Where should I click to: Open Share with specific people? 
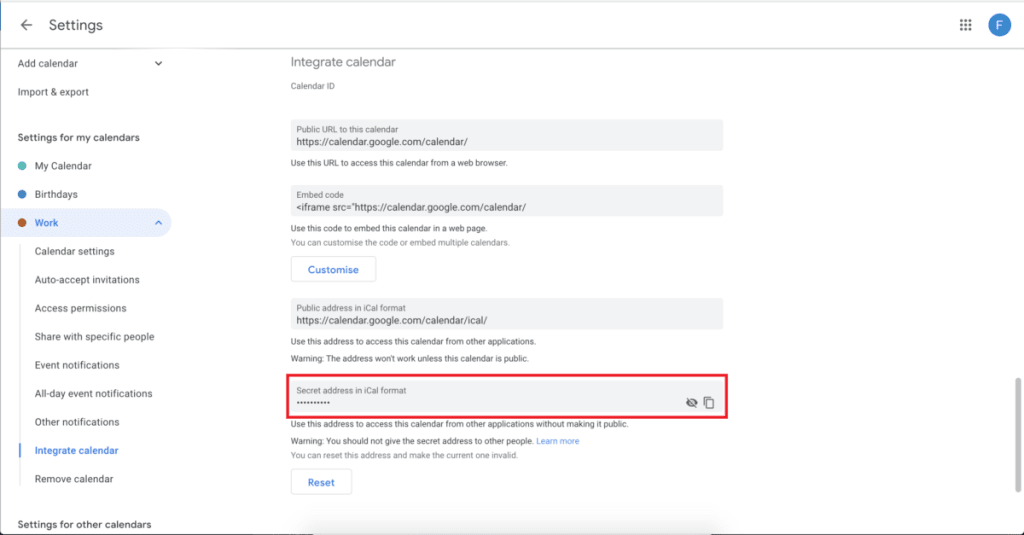point(95,336)
